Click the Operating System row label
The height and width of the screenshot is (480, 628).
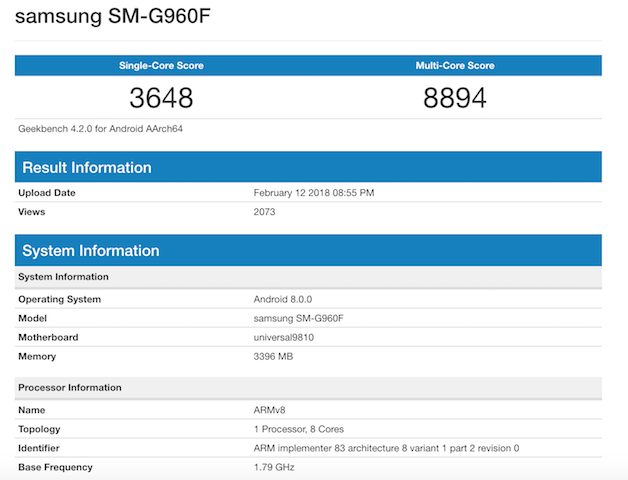point(60,299)
